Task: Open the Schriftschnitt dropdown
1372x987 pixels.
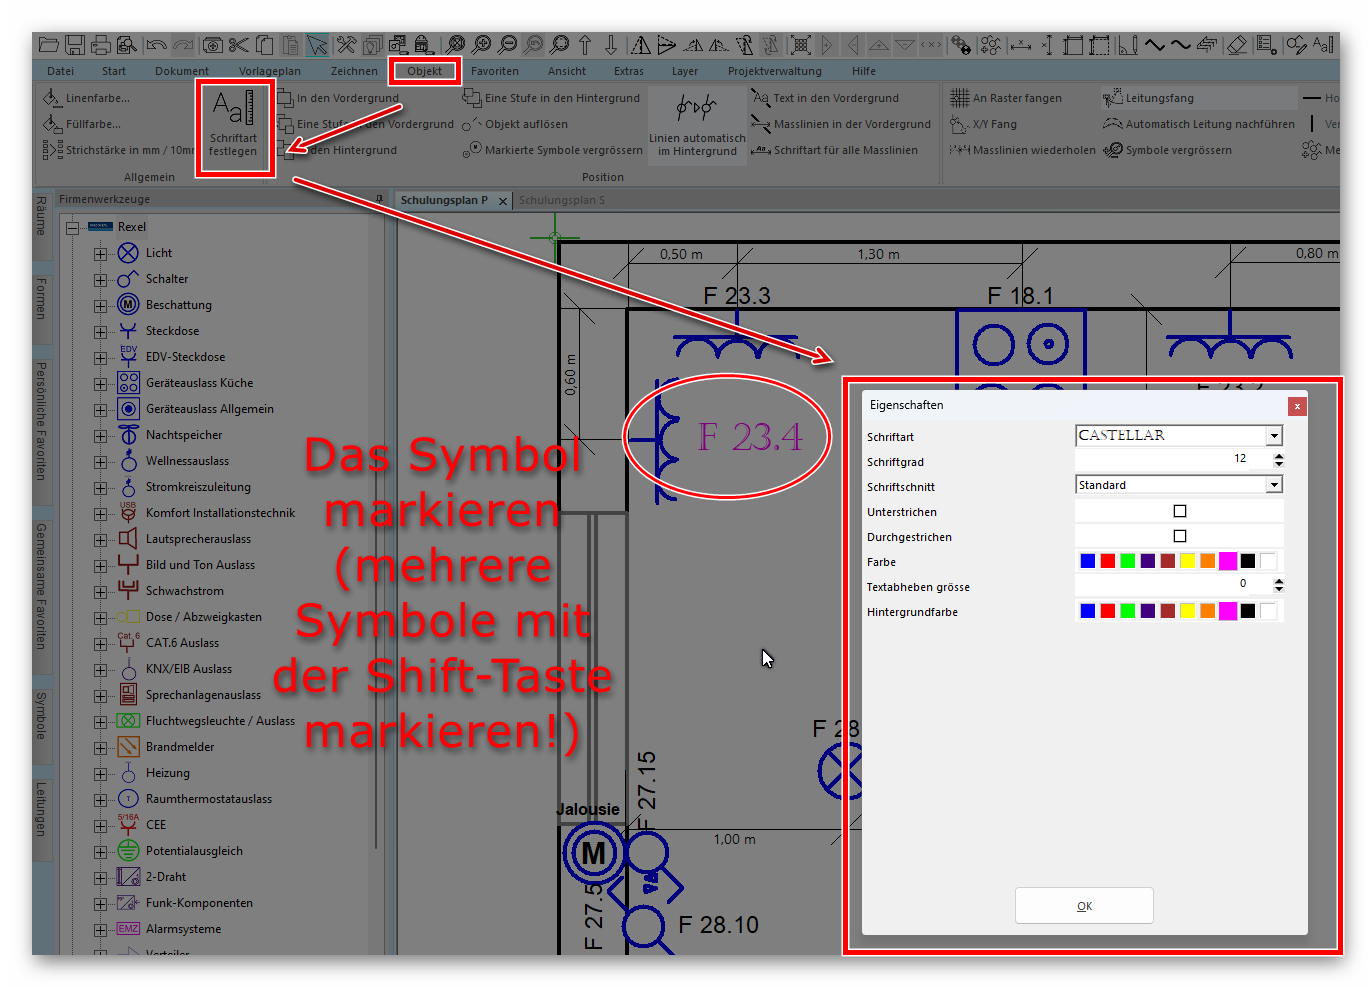Action: pyautogui.click(x=1274, y=485)
